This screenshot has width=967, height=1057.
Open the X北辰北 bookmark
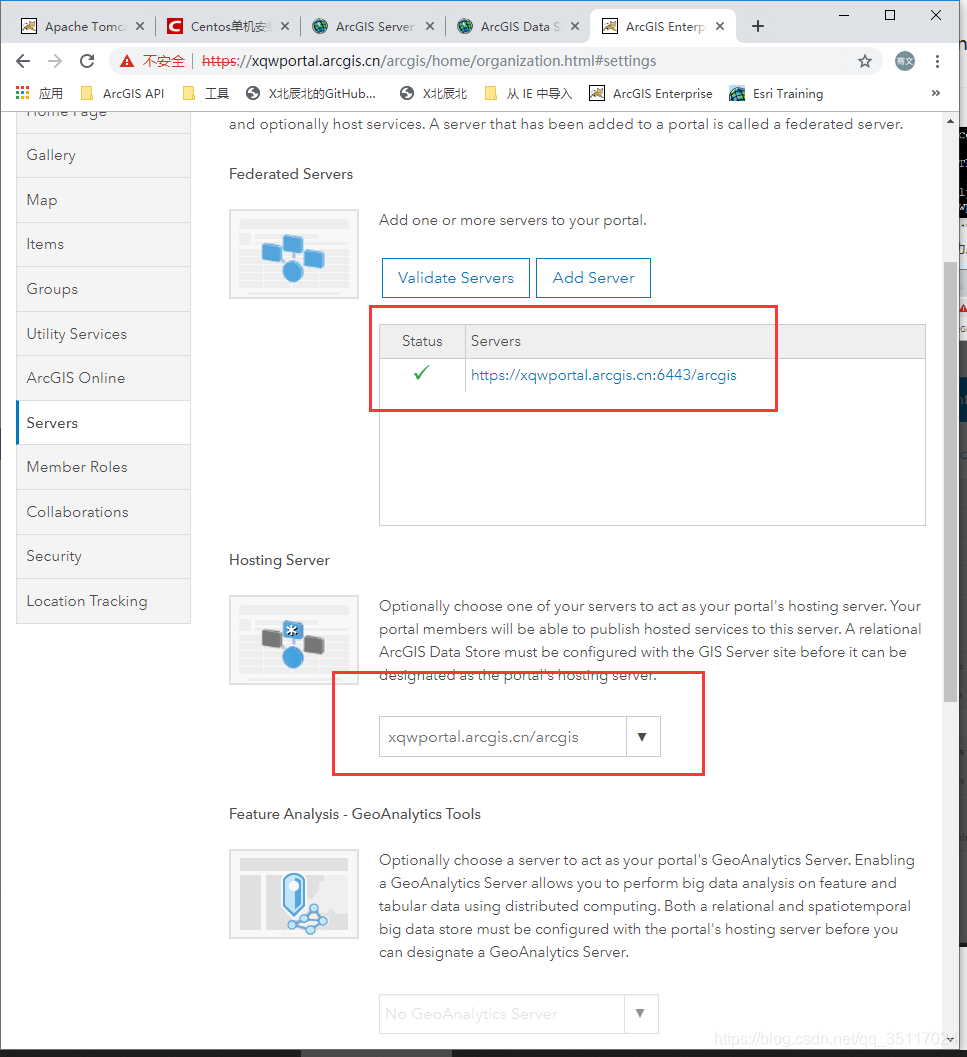[433, 93]
